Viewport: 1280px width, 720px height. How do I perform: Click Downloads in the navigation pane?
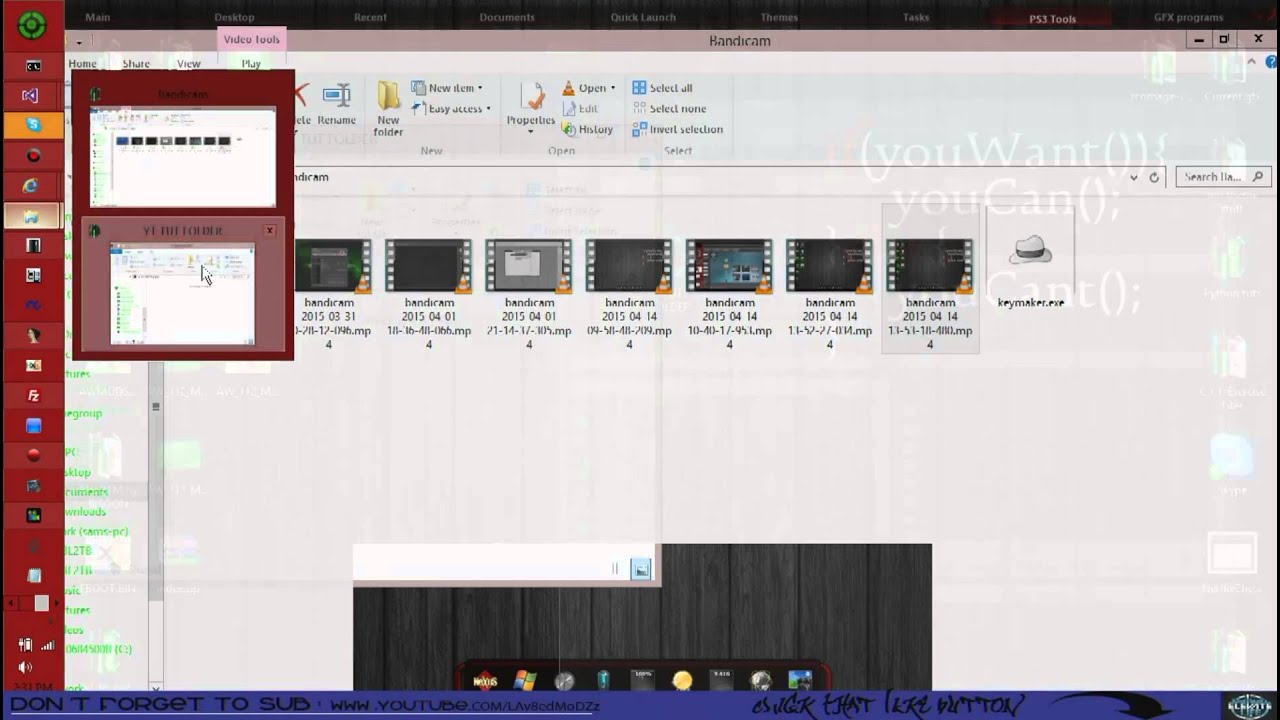(x=86, y=511)
